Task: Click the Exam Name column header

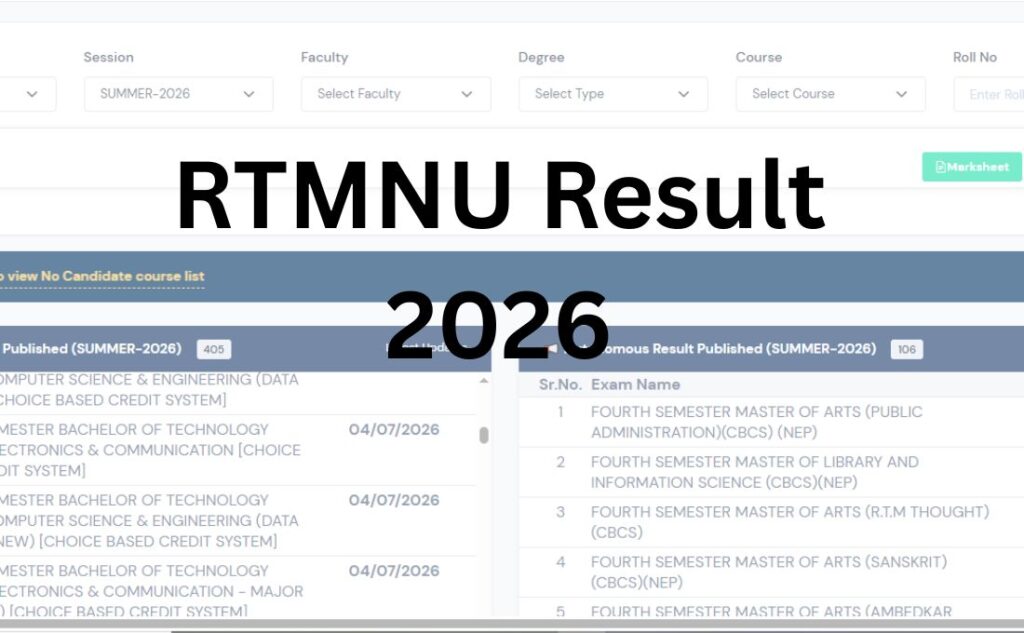Action: (x=635, y=385)
